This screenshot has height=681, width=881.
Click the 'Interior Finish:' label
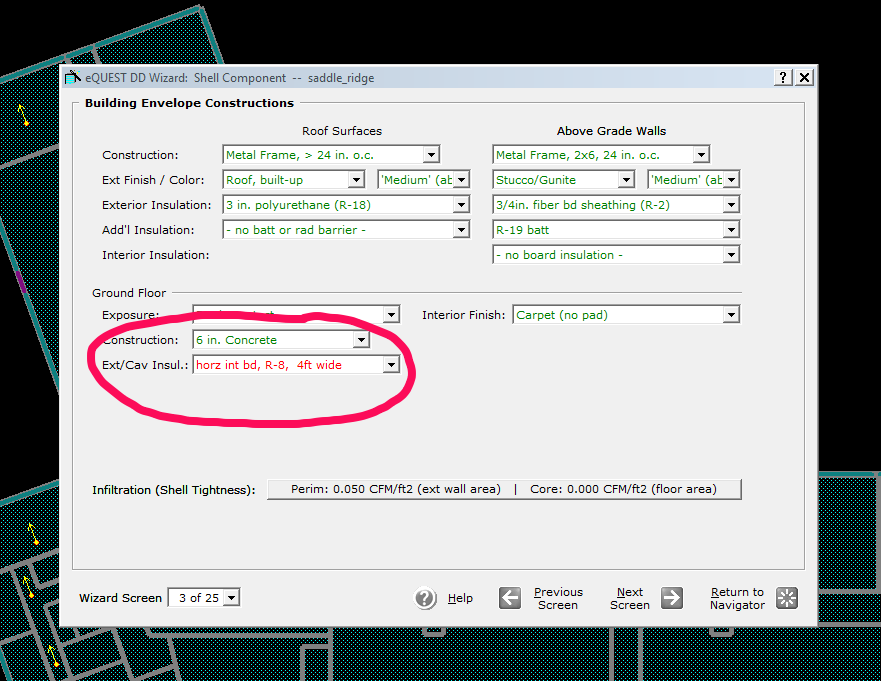point(464,315)
